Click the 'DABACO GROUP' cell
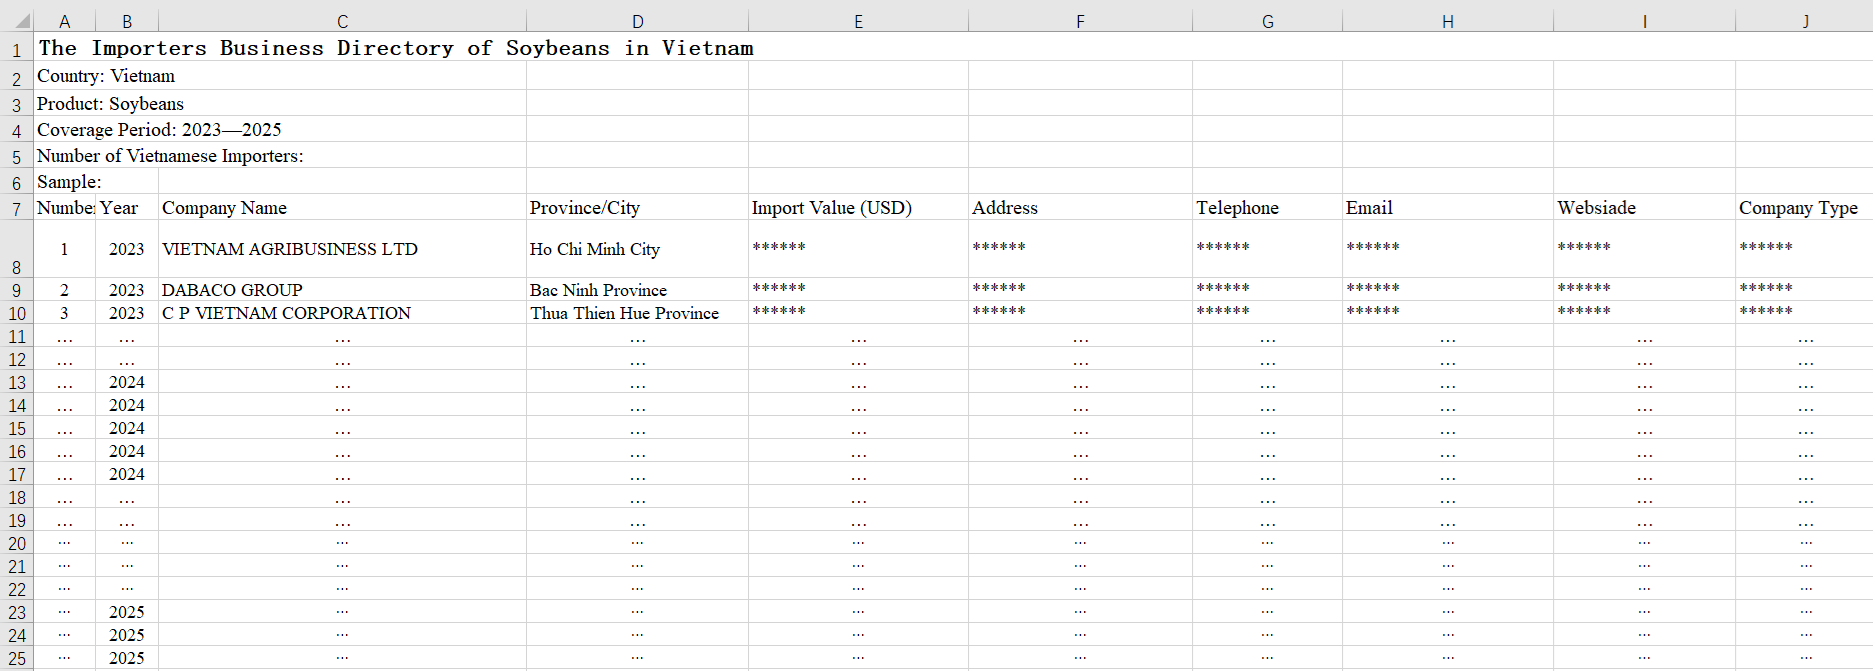This screenshot has width=1873, height=671. [232, 290]
